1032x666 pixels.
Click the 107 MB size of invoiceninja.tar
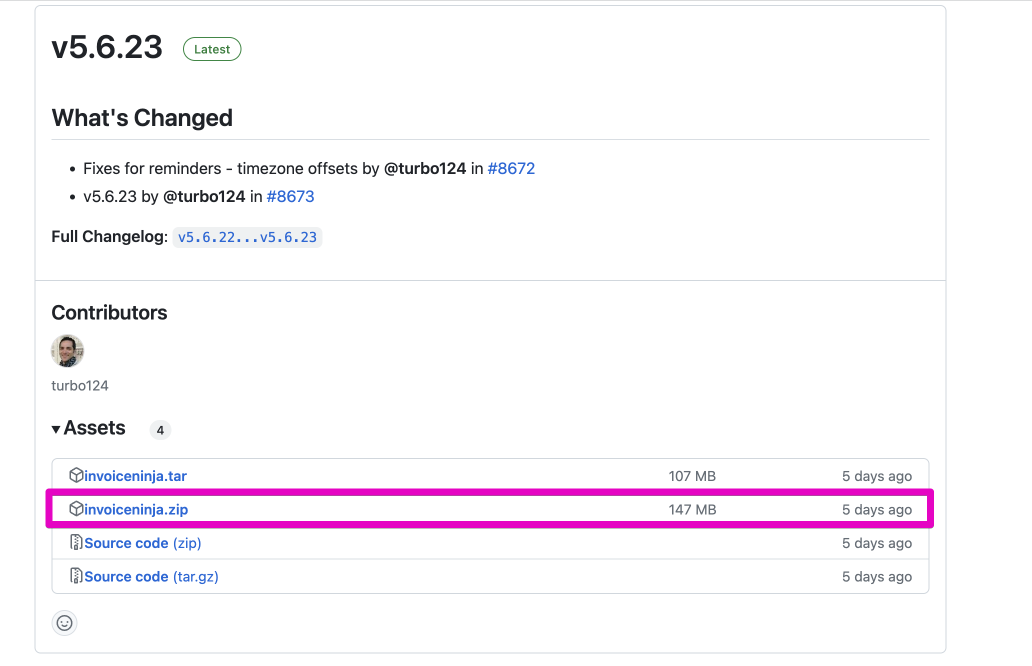[692, 476]
